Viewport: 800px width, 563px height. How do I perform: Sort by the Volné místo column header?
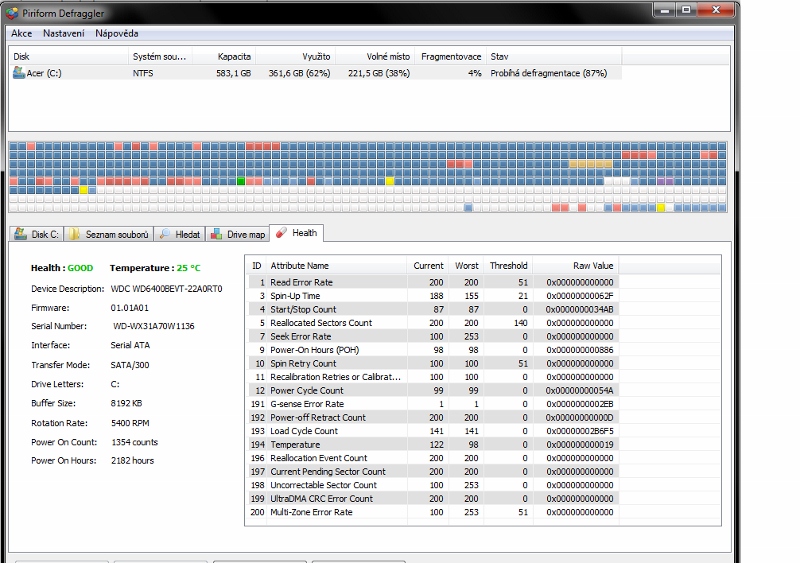click(375, 57)
